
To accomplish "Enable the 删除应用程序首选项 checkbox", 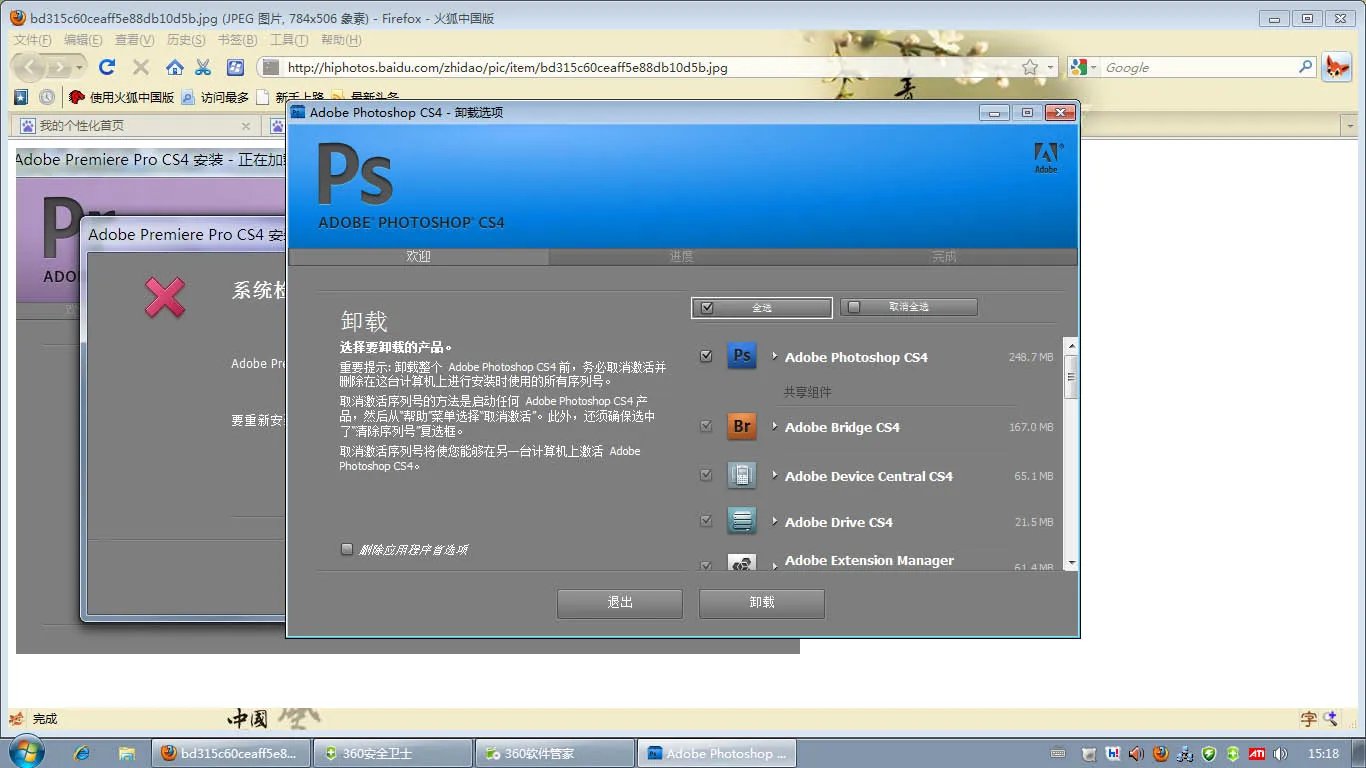I will (x=347, y=549).
